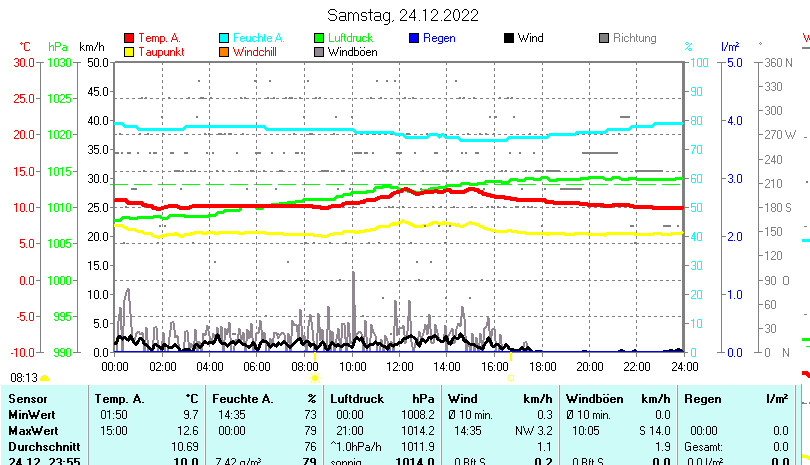Click the gray Richtung legend square
The width and height of the screenshot is (810, 465).
point(604,38)
